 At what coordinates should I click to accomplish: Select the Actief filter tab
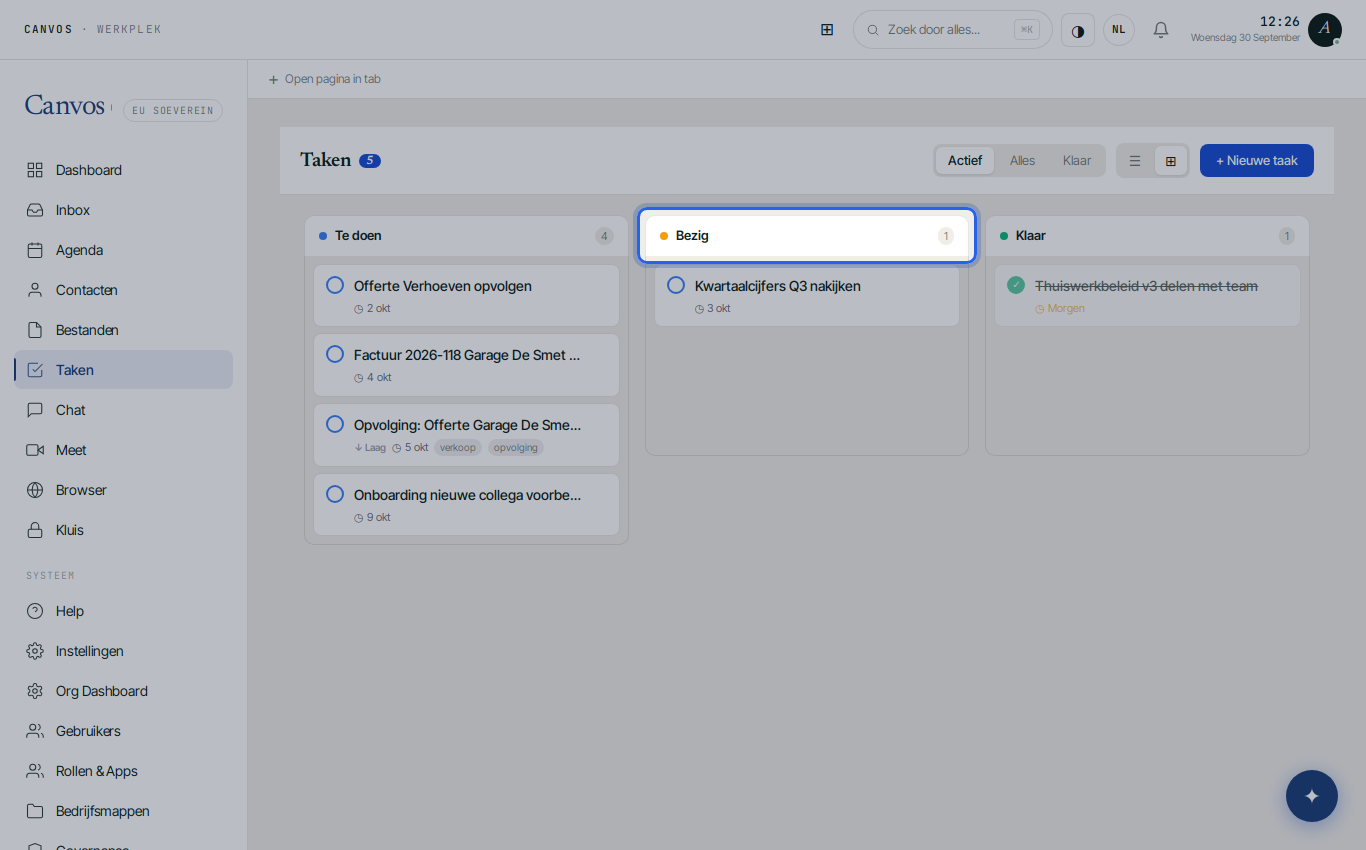pos(965,161)
